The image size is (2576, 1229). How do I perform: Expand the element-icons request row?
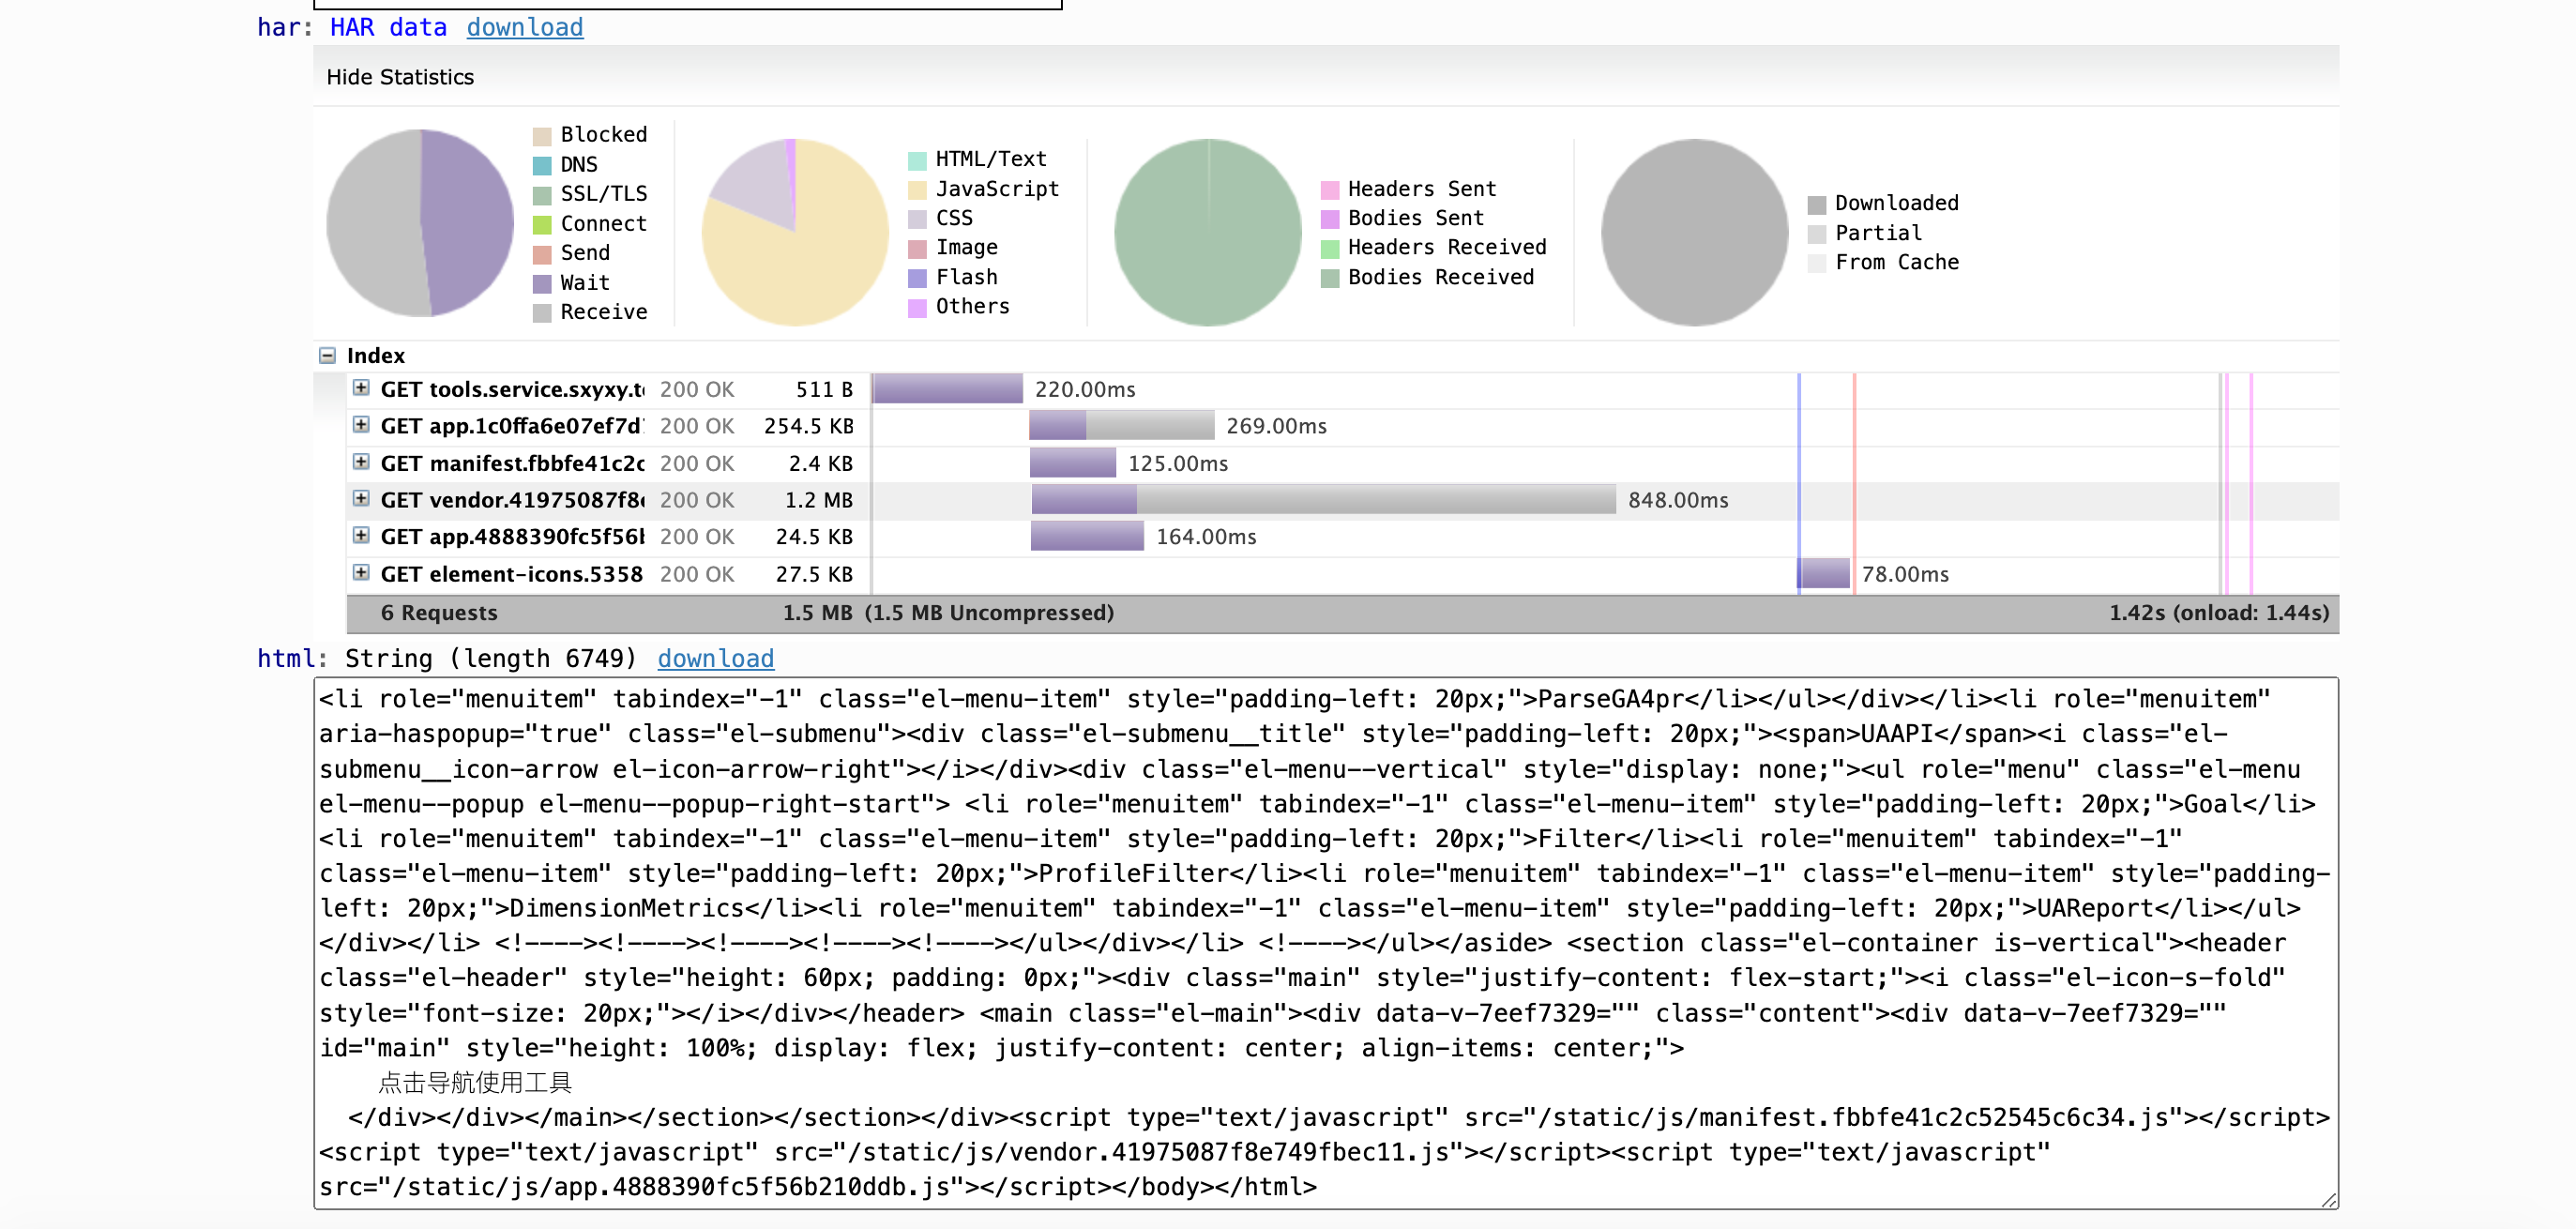(x=361, y=573)
